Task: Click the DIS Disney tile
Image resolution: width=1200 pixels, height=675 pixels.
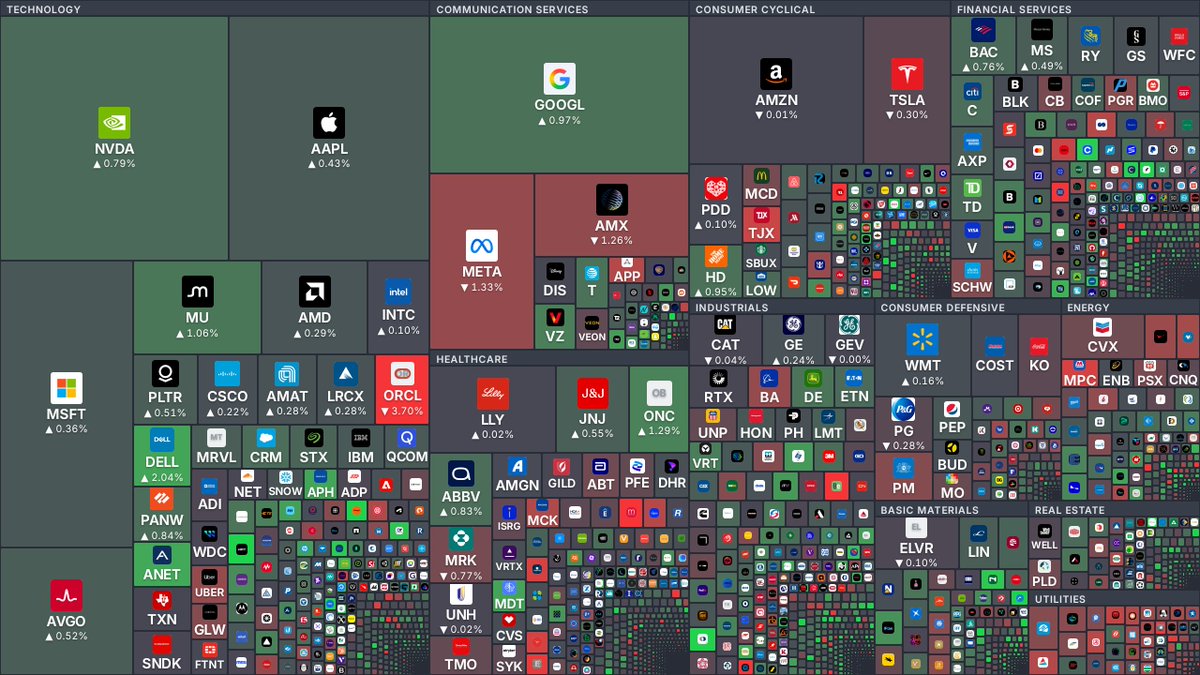Action: [555, 280]
